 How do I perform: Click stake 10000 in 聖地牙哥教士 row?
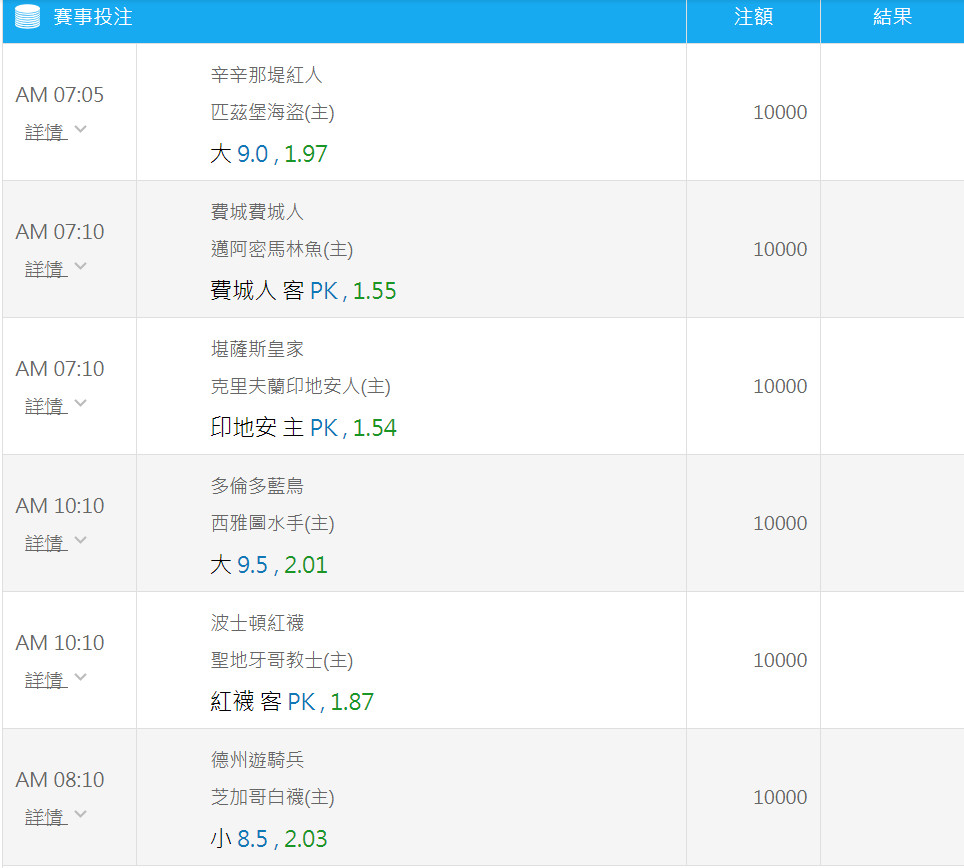(x=780, y=661)
